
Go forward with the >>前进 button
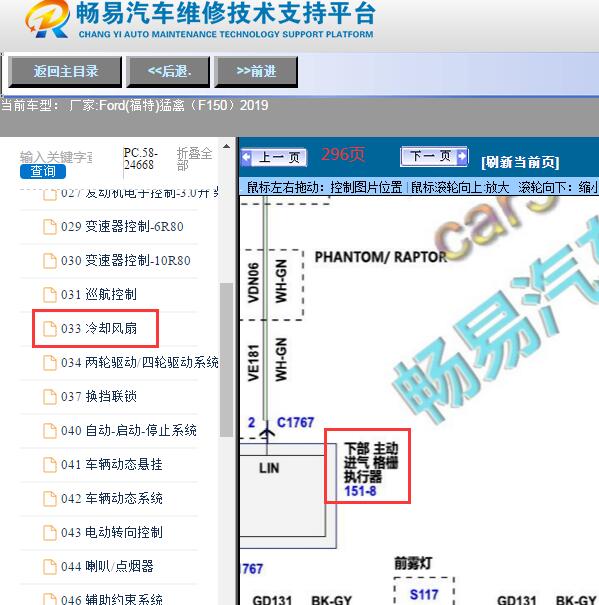click(x=256, y=71)
